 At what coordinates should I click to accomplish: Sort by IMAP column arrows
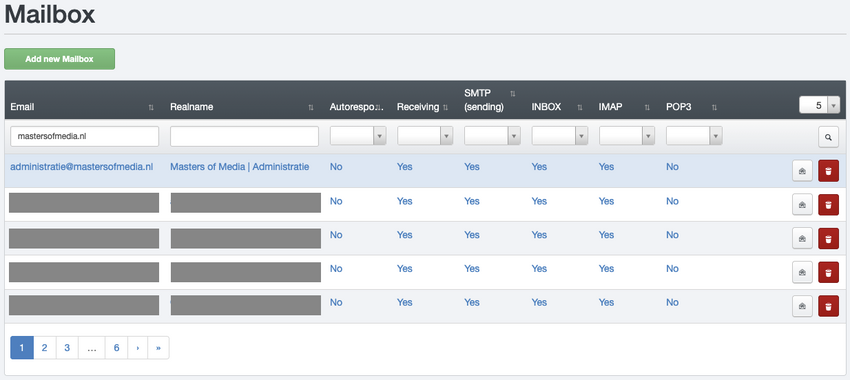(647, 107)
